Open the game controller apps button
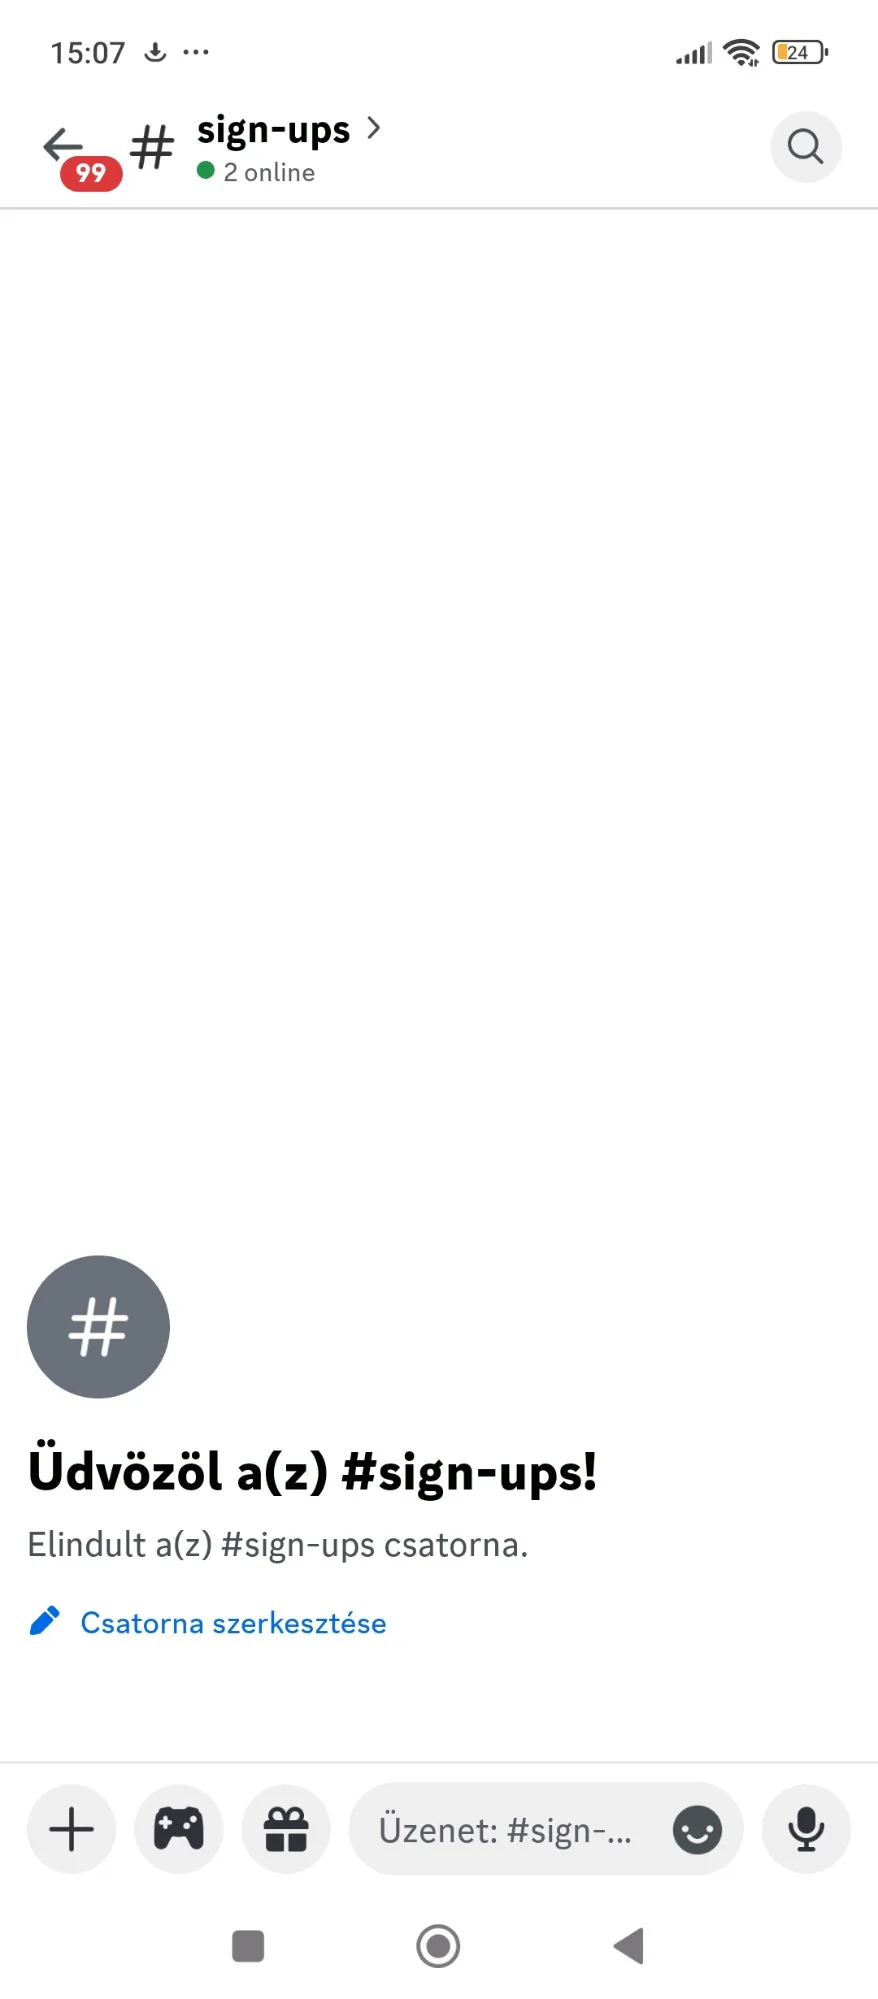878x1999 pixels. click(x=179, y=1830)
